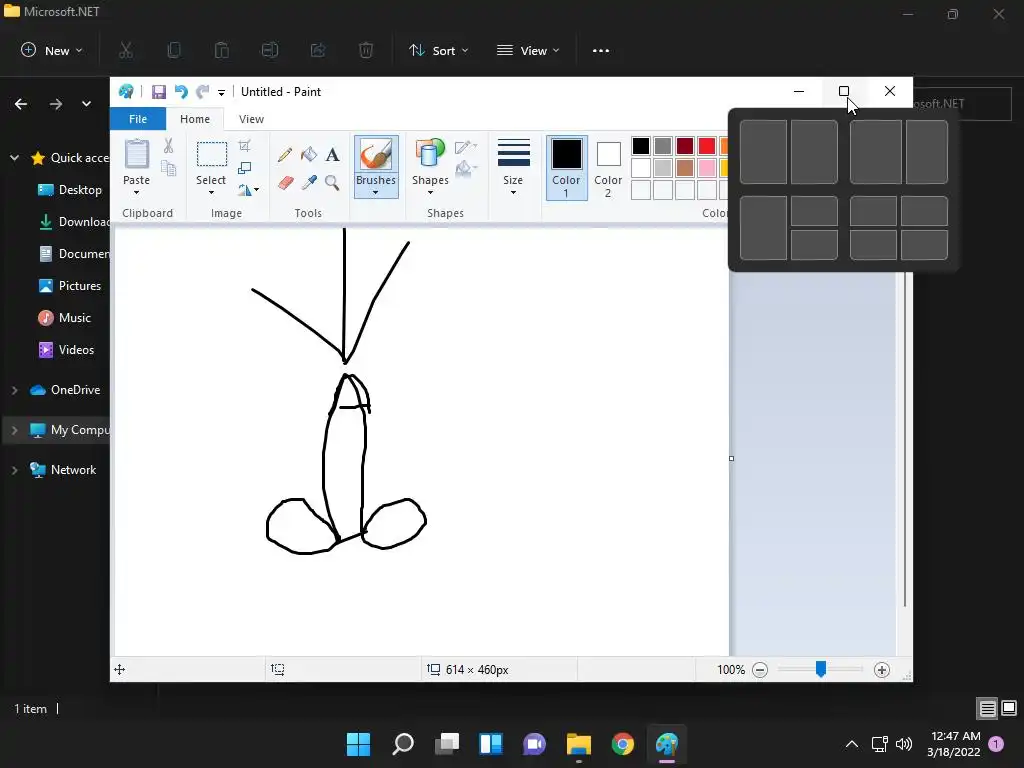This screenshot has width=1024, height=768.
Task: Open the Shapes gallery dropdown
Action: [430, 193]
